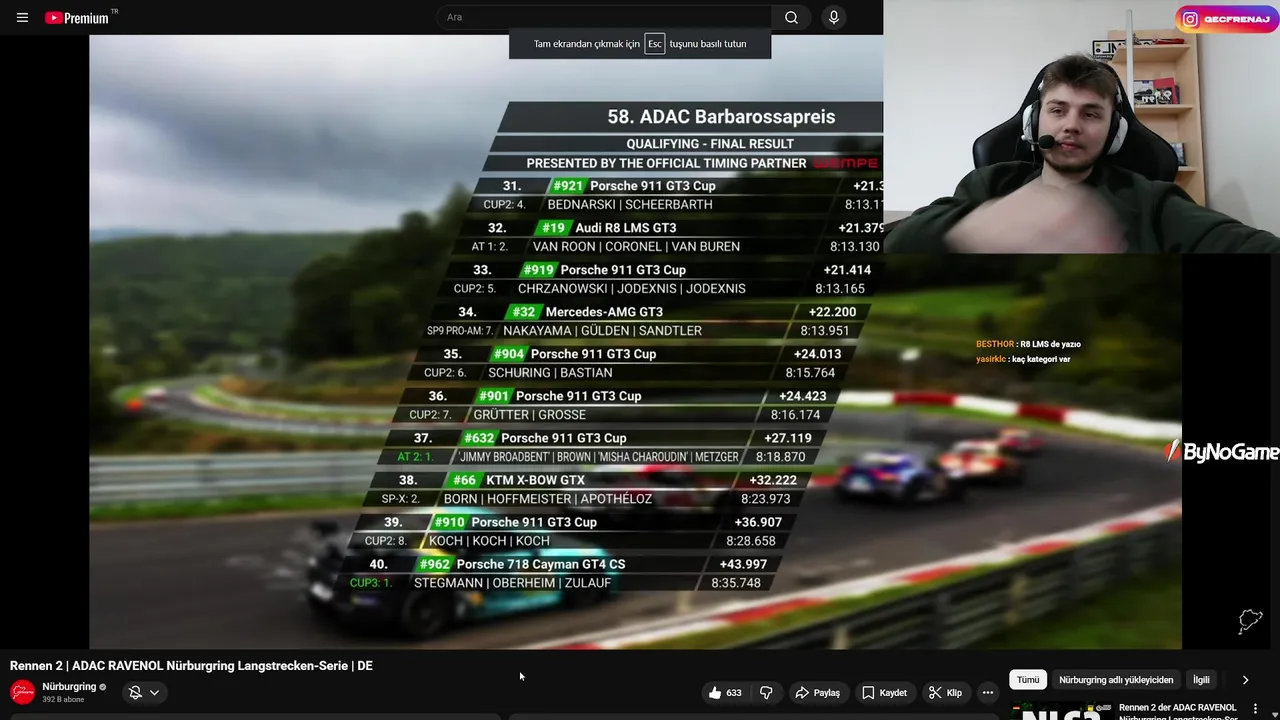Open the YouTube hamburger guide menu
The image size is (1280, 720).
point(22,17)
